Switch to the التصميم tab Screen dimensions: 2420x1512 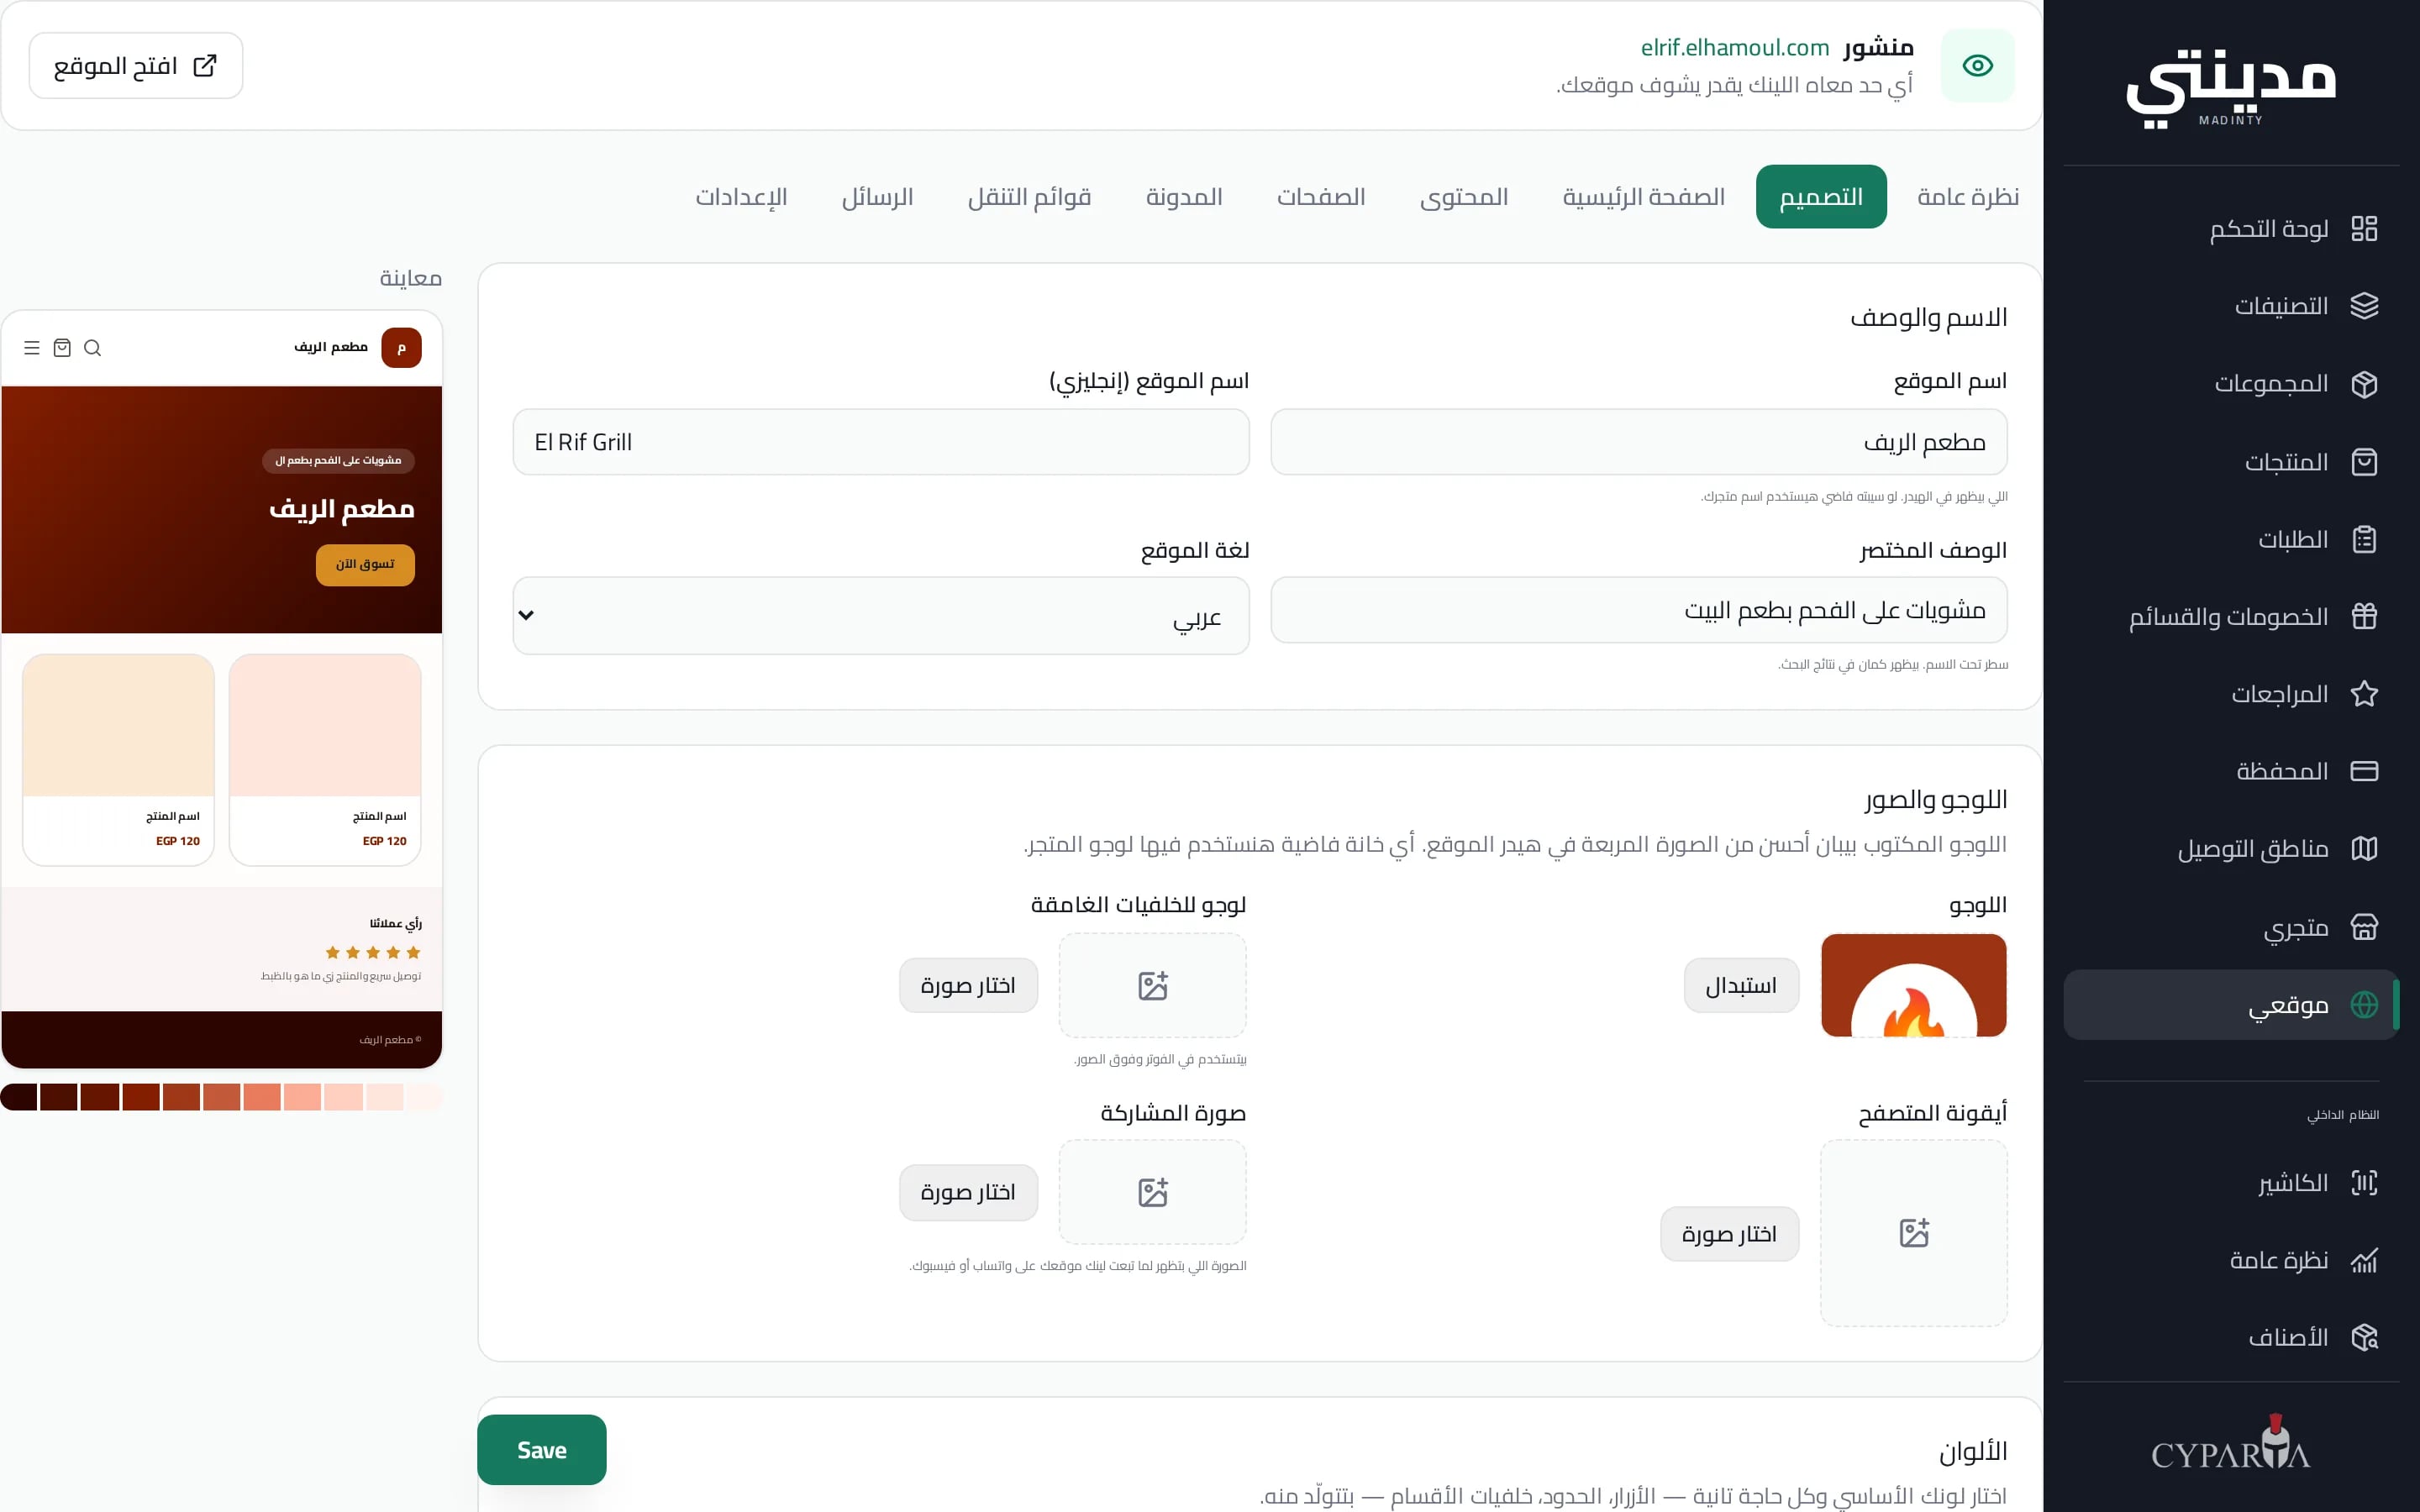(x=1821, y=197)
